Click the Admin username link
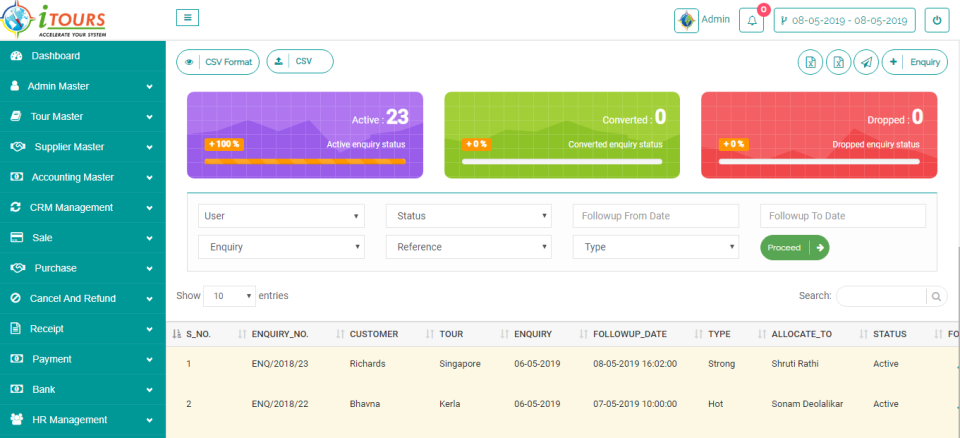960x438 pixels. [x=716, y=19]
